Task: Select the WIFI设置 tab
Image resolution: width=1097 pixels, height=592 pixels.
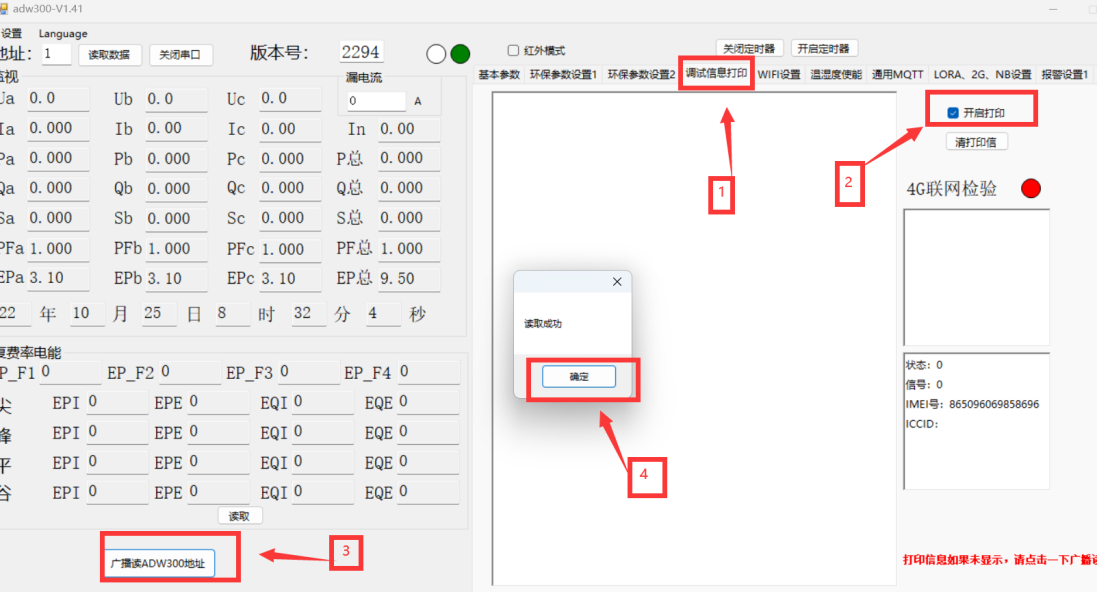Action: click(x=779, y=75)
